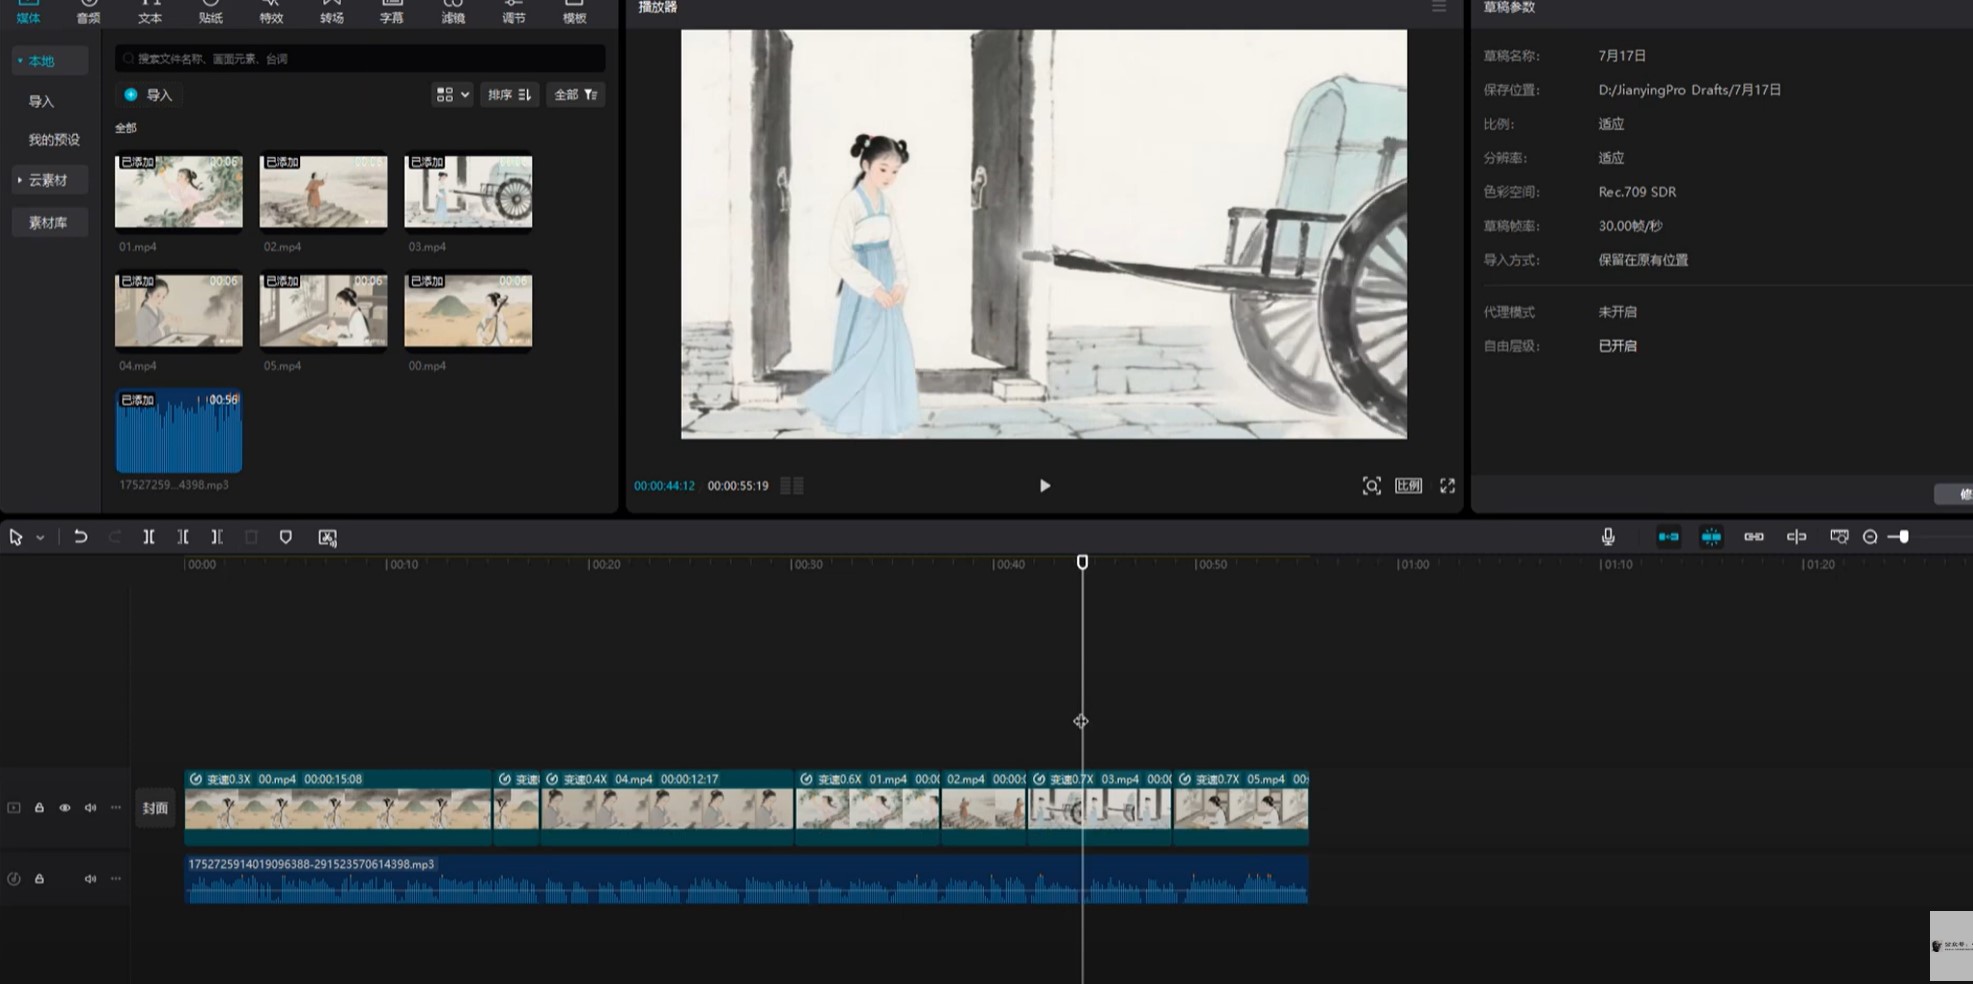1973x984 pixels.
Task: Lock the audio track
Action: (39, 879)
